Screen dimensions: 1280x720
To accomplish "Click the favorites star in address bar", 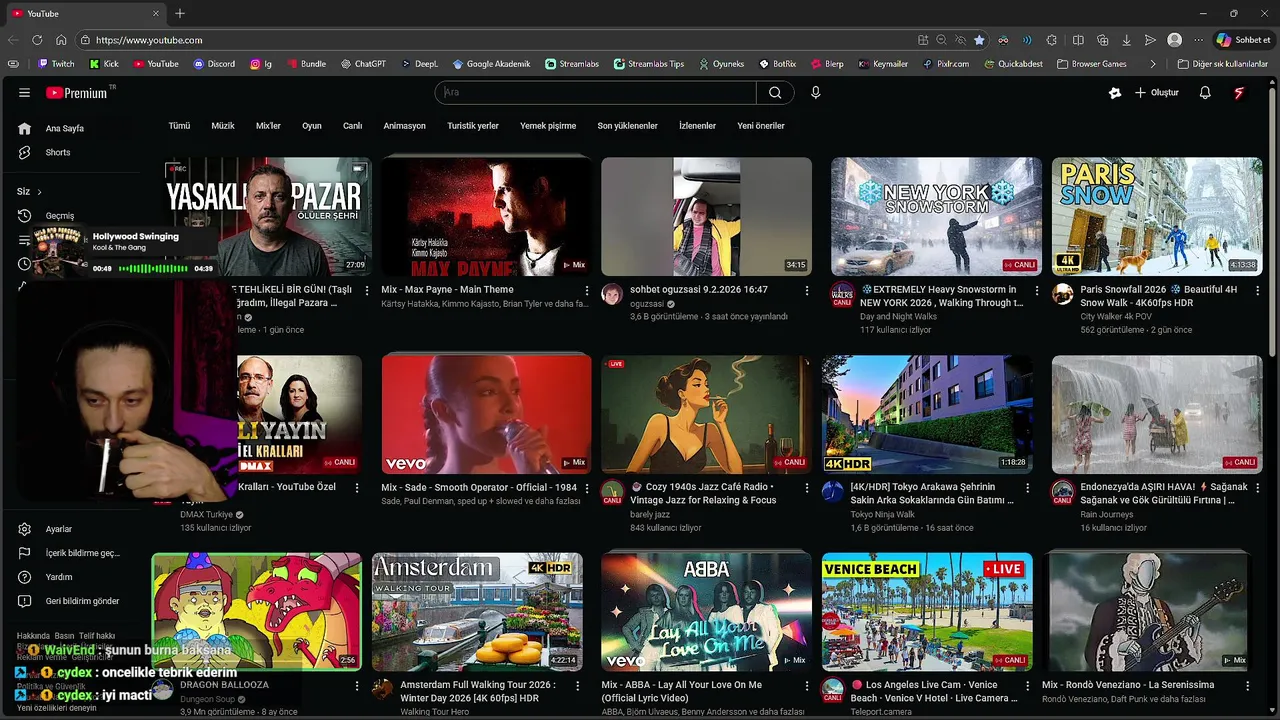I will (x=979, y=40).
